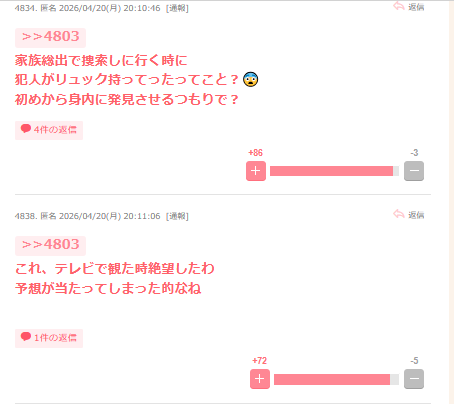Click the +86 vote count
Viewport: 454px width, 404px height.
tap(256, 153)
